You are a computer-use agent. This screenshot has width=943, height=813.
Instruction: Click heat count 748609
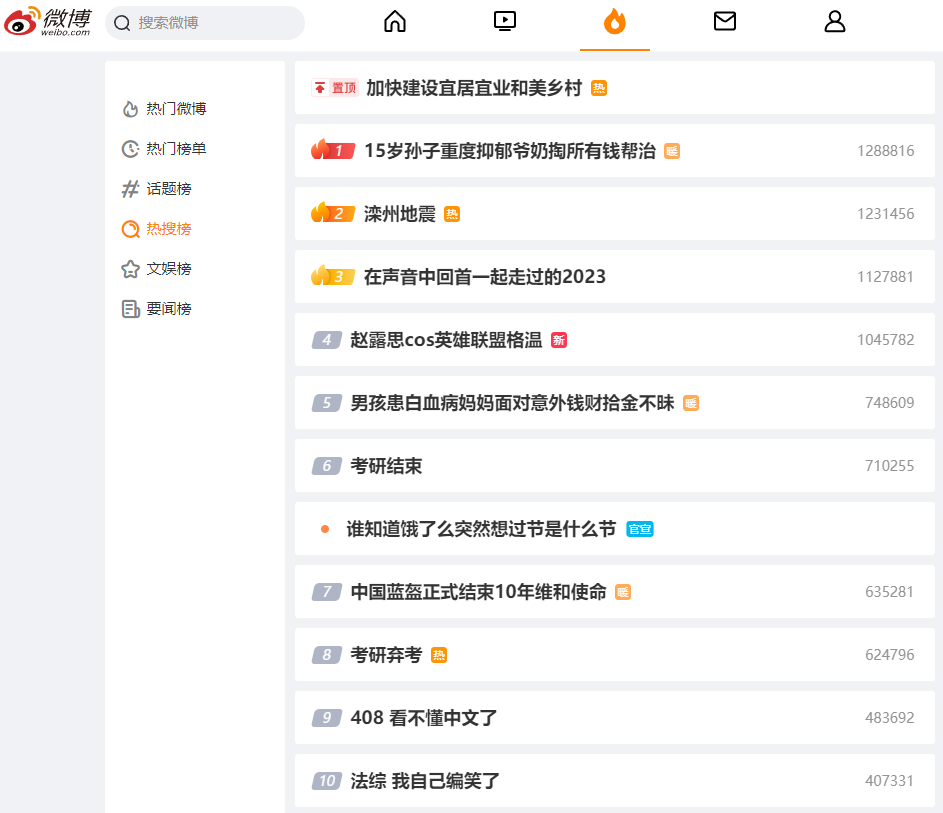[889, 402]
